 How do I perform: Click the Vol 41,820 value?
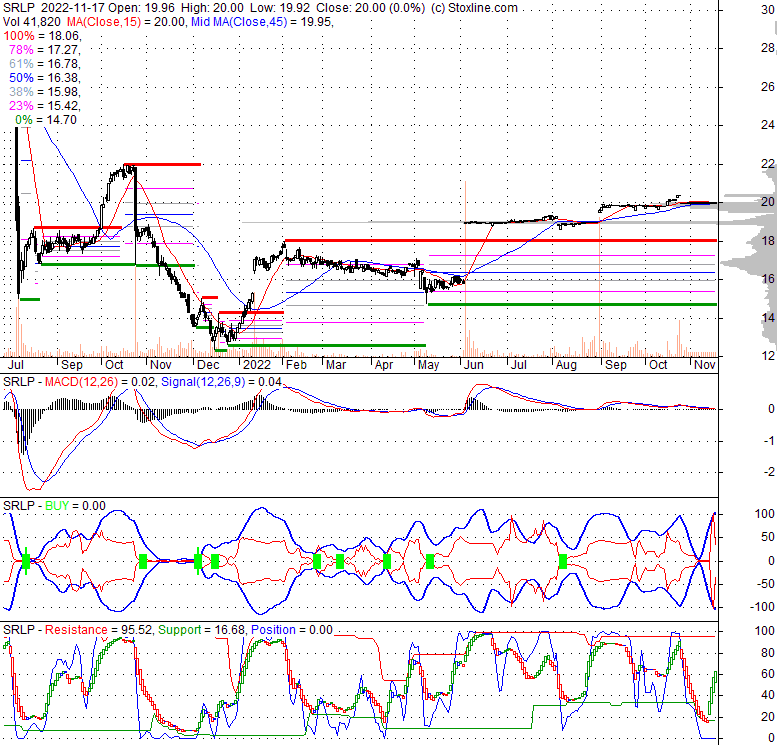(32, 22)
